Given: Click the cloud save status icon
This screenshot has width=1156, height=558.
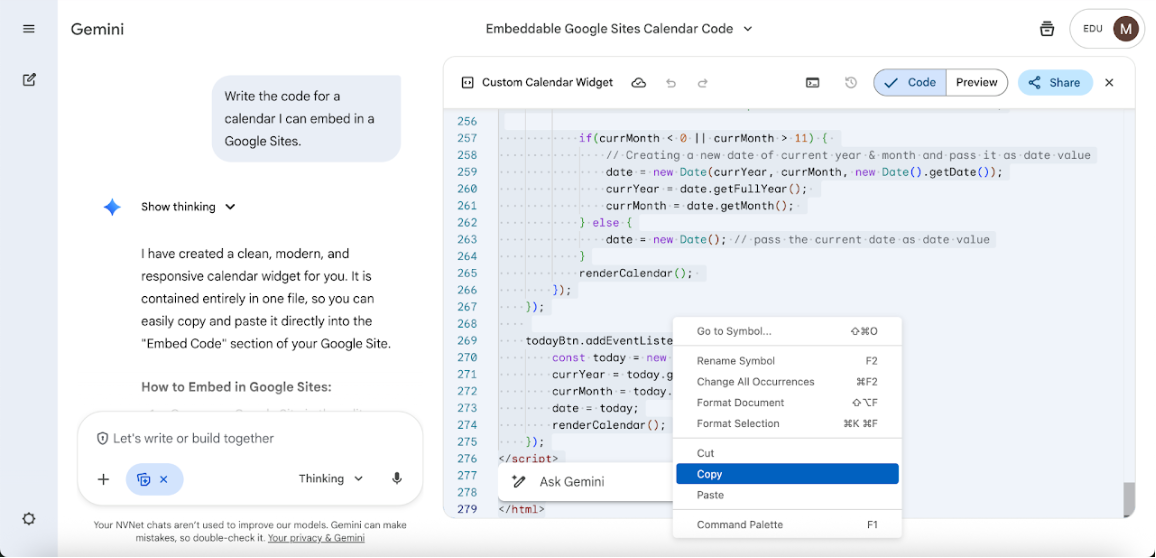Looking at the screenshot, I should pos(638,83).
